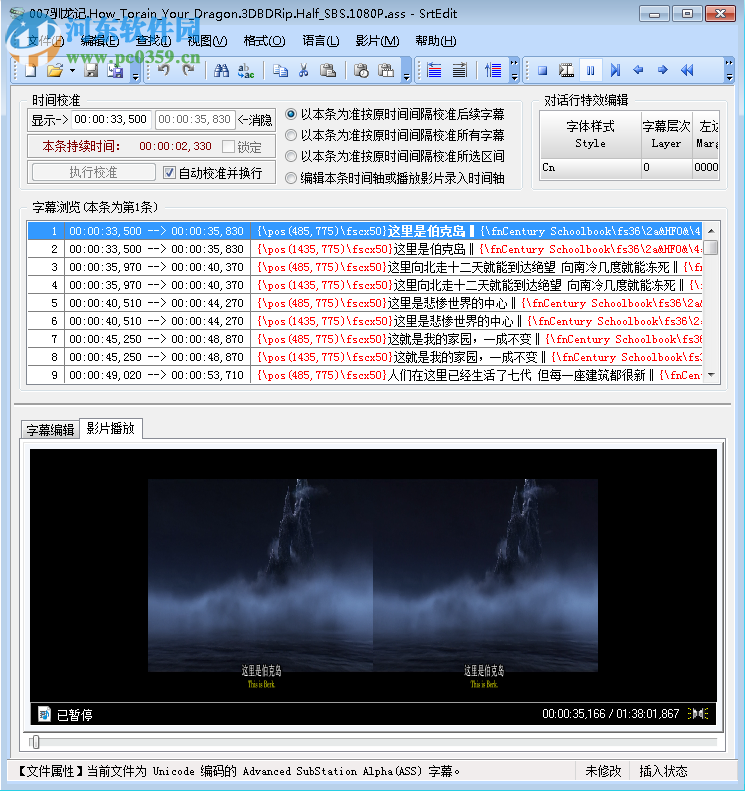Viewport: 745px width, 791px height.
Task: Click the blue right arrow icon
Action: tap(663, 70)
